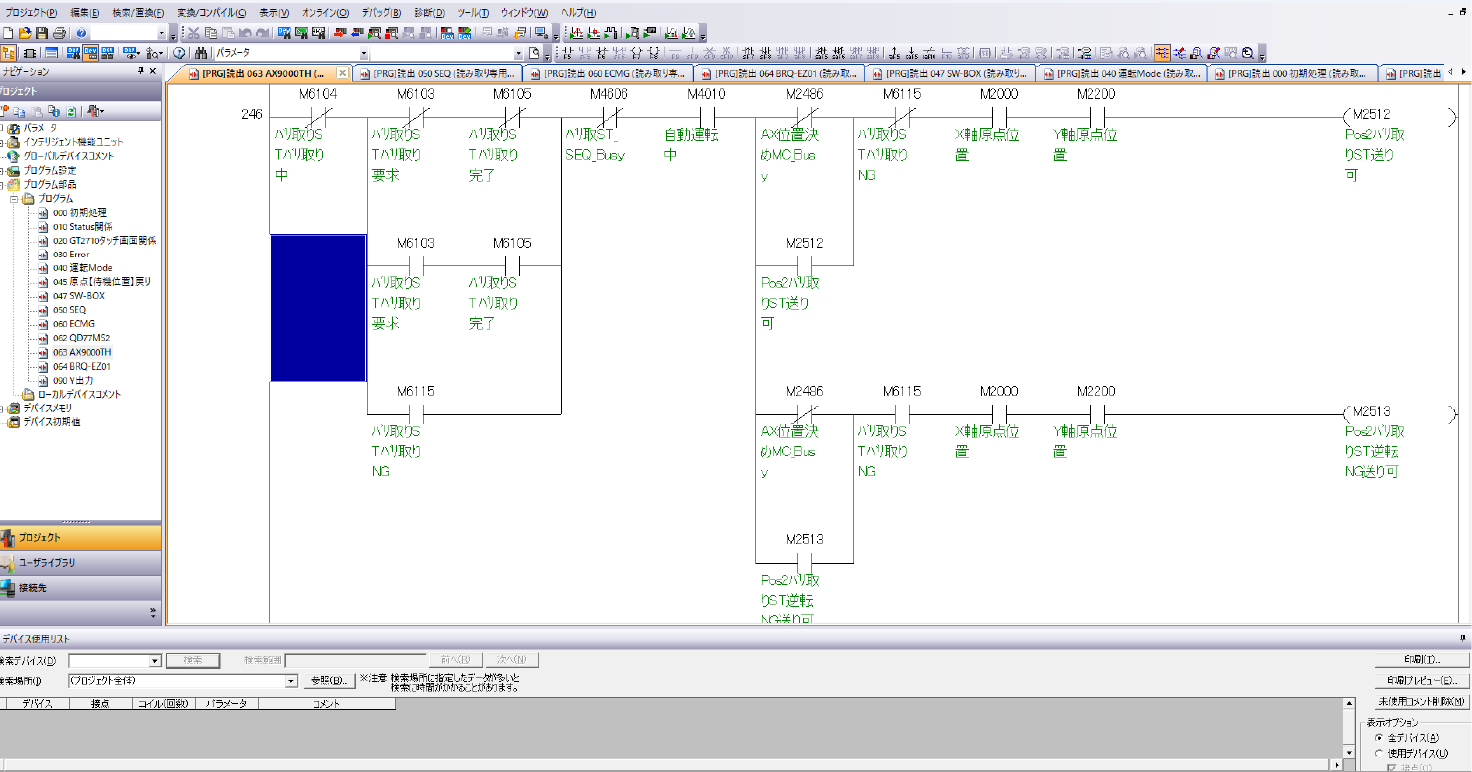Click the Save project icon
The image size is (1472, 772).
(x=41, y=33)
